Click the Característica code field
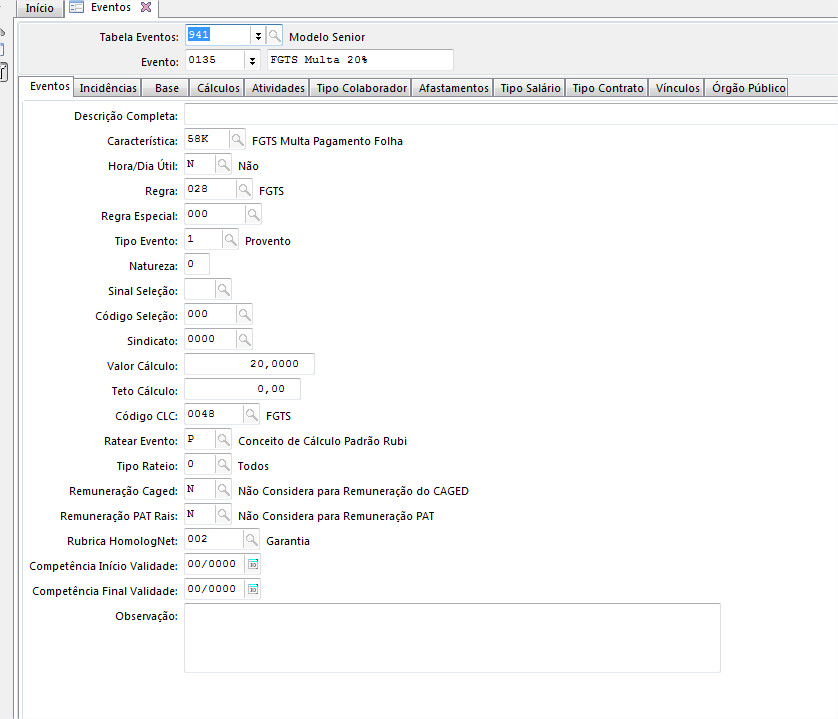The width and height of the screenshot is (838, 719). [207, 140]
